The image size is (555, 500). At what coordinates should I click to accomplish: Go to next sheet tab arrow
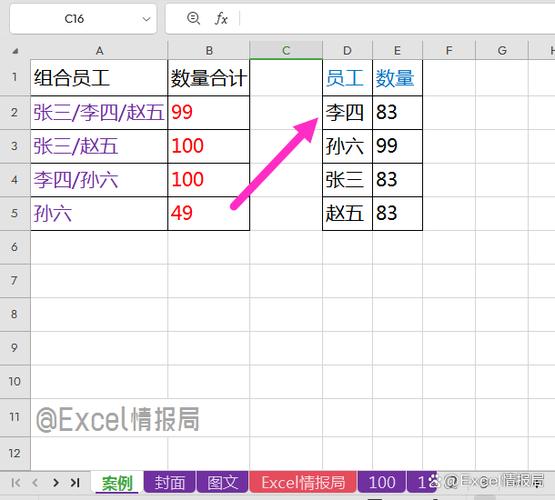(x=56, y=483)
